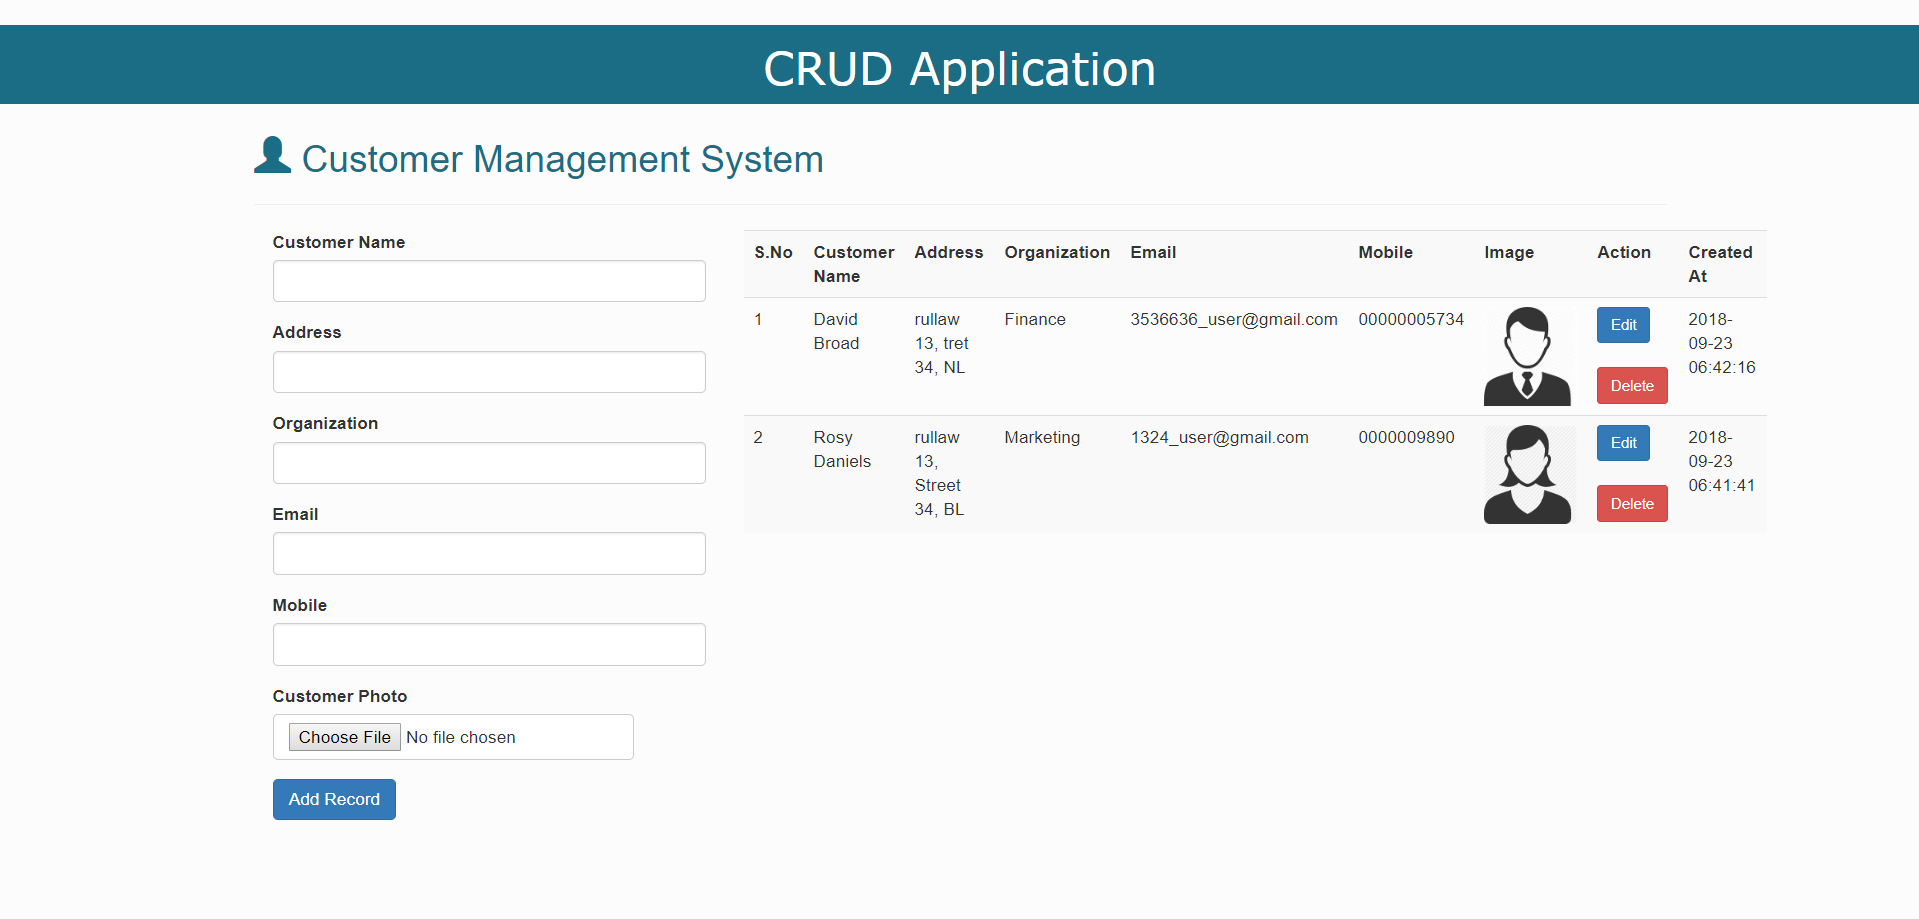The image size is (1919, 919).
Task: Select the email 3536636_user@gmail.com
Action: [x=1234, y=319]
